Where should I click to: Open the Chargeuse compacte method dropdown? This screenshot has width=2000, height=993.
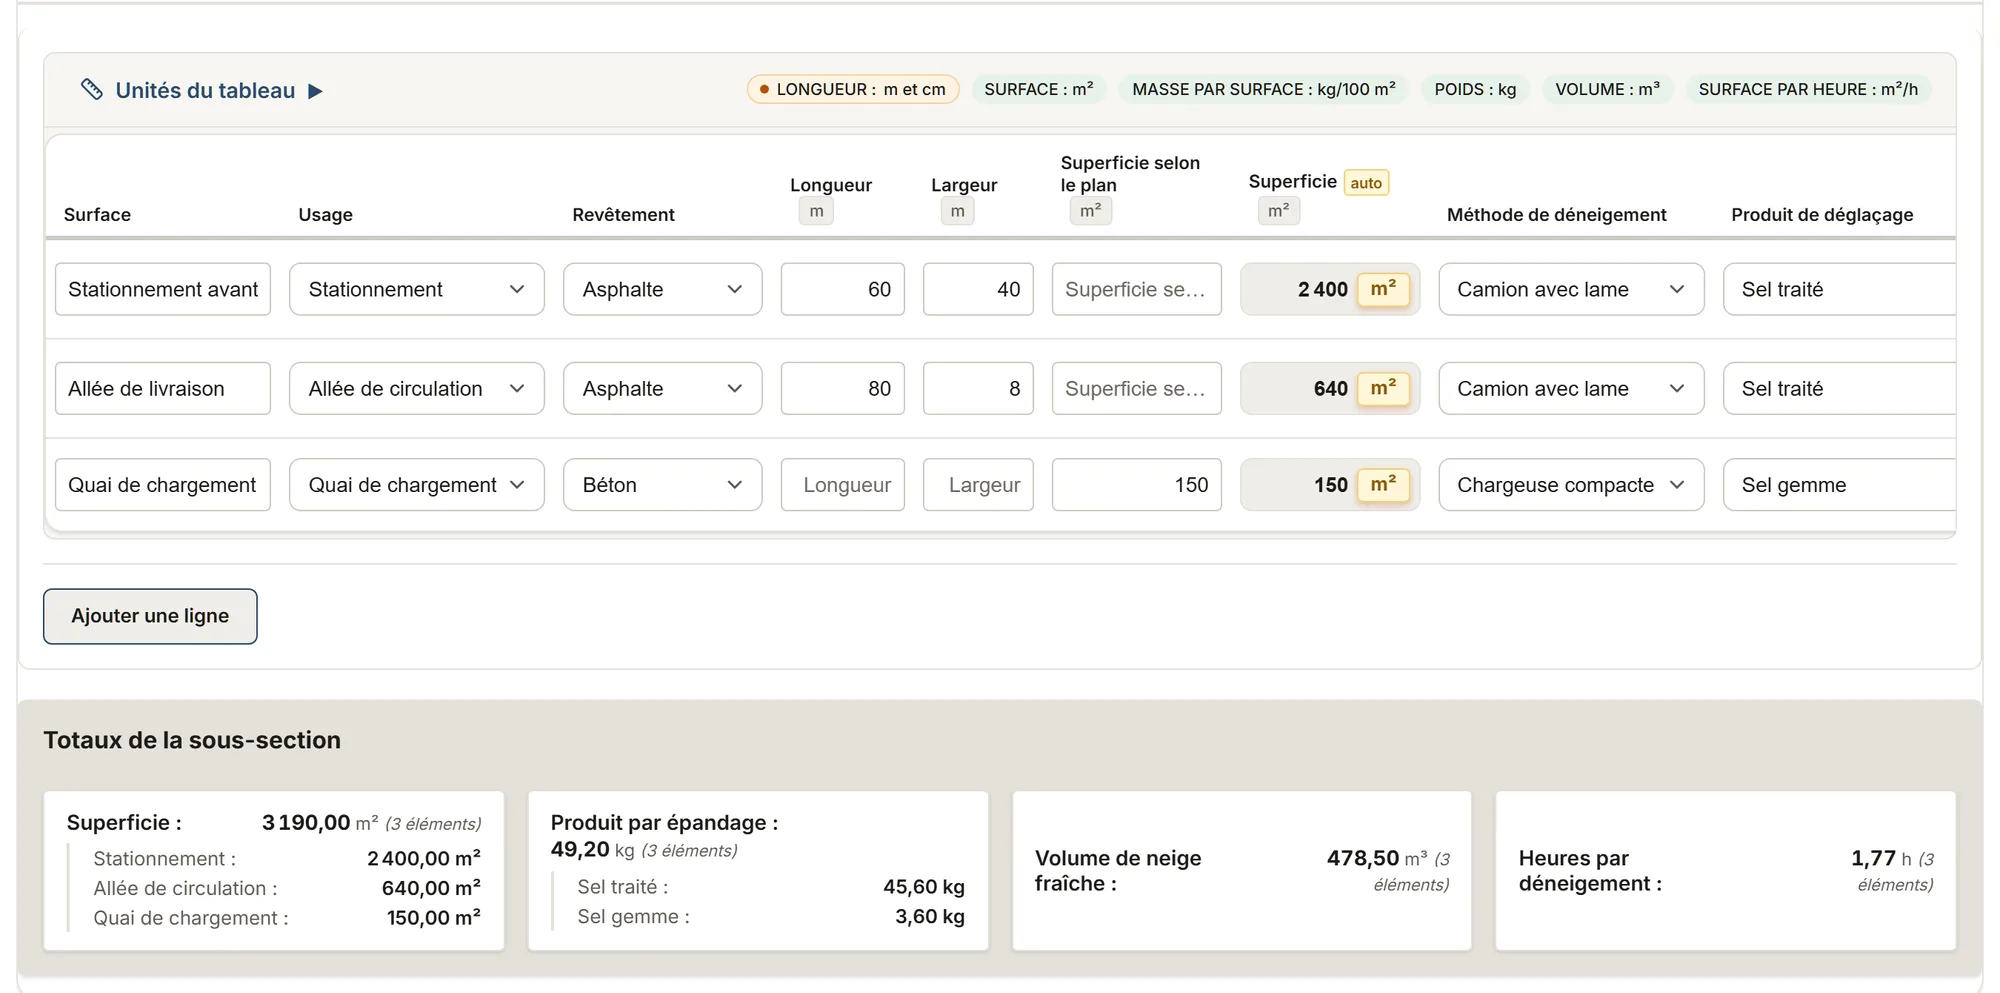pyautogui.click(x=1571, y=485)
